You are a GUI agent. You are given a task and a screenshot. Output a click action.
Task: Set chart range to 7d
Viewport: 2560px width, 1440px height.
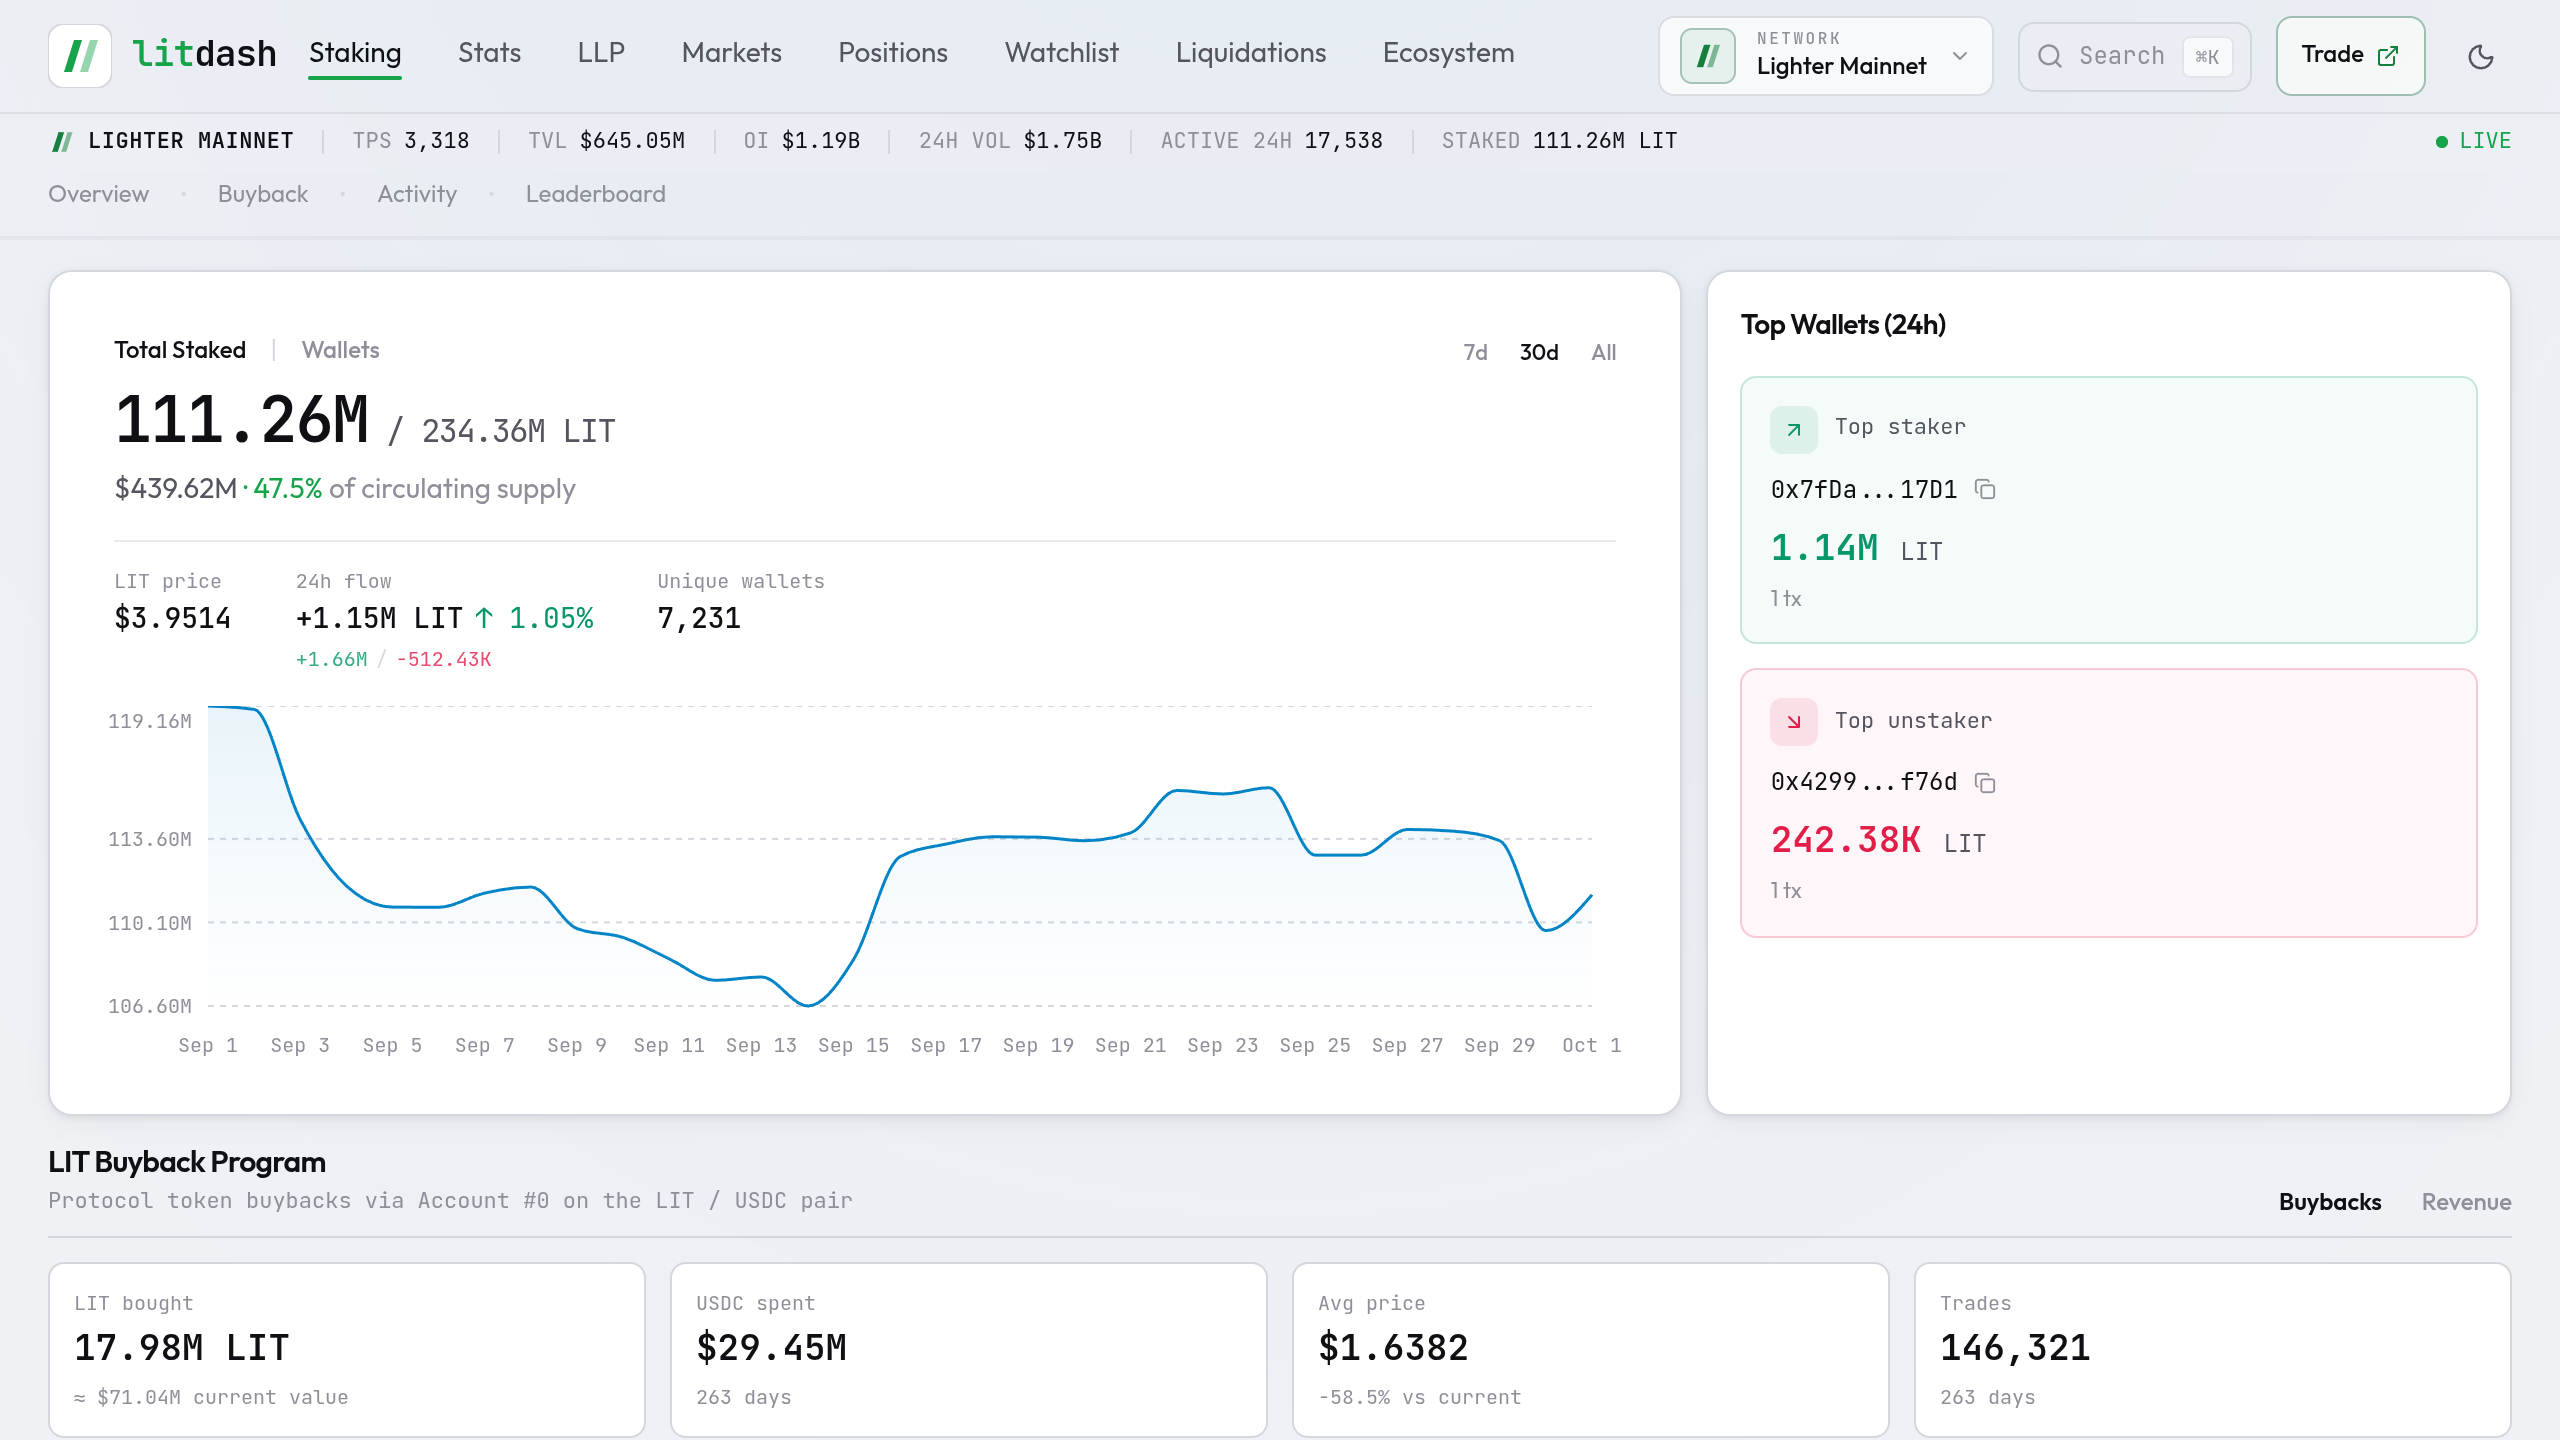coord(1475,352)
